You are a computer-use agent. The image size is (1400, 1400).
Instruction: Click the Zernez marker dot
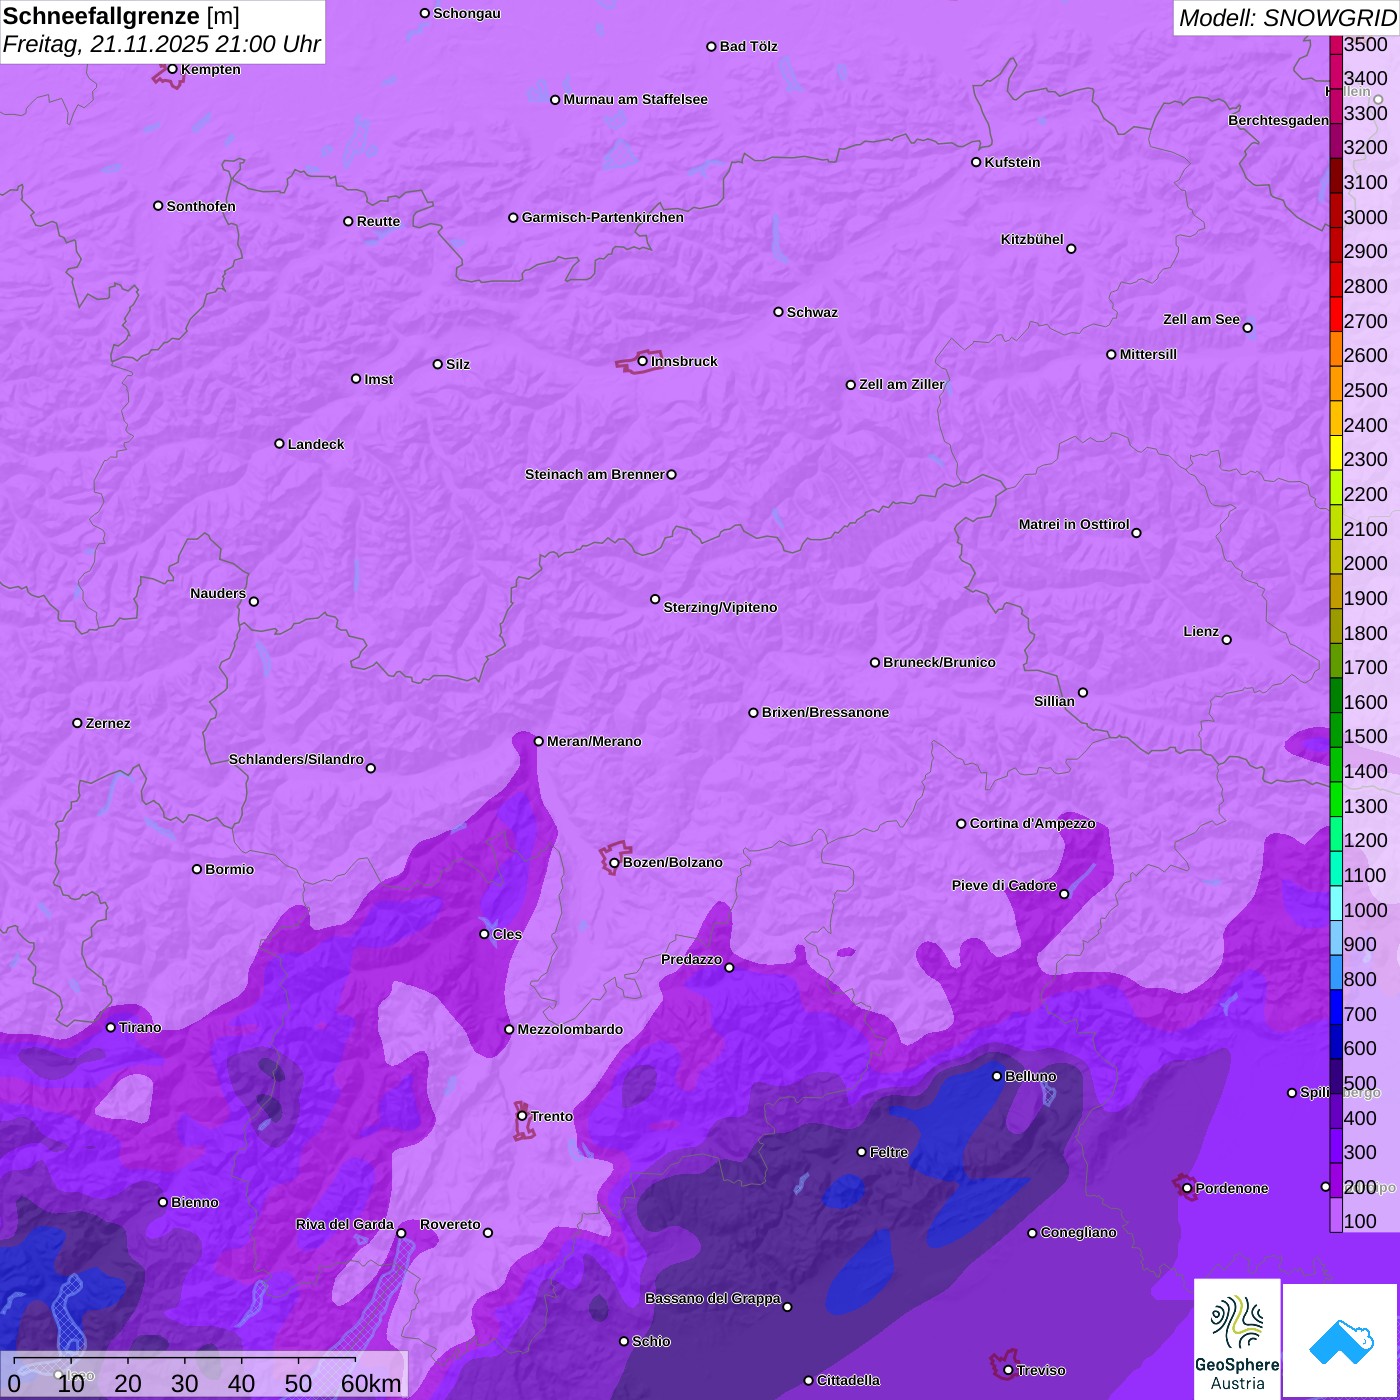click(77, 723)
